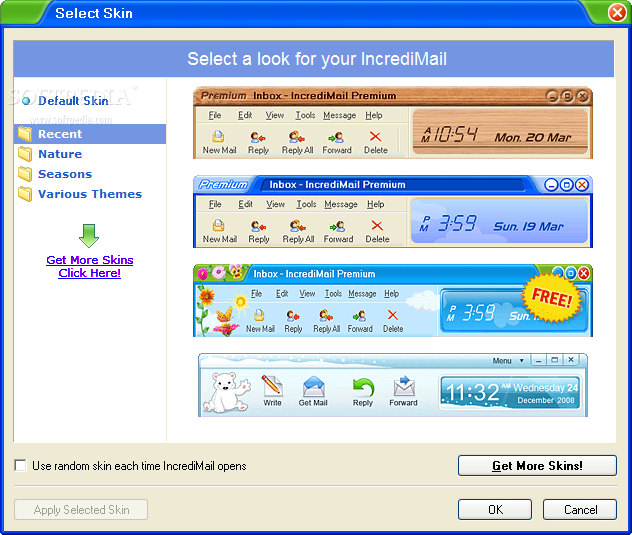The height and width of the screenshot is (535, 632).
Task: Click the Message menu in wood skin preview
Action: 339,115
